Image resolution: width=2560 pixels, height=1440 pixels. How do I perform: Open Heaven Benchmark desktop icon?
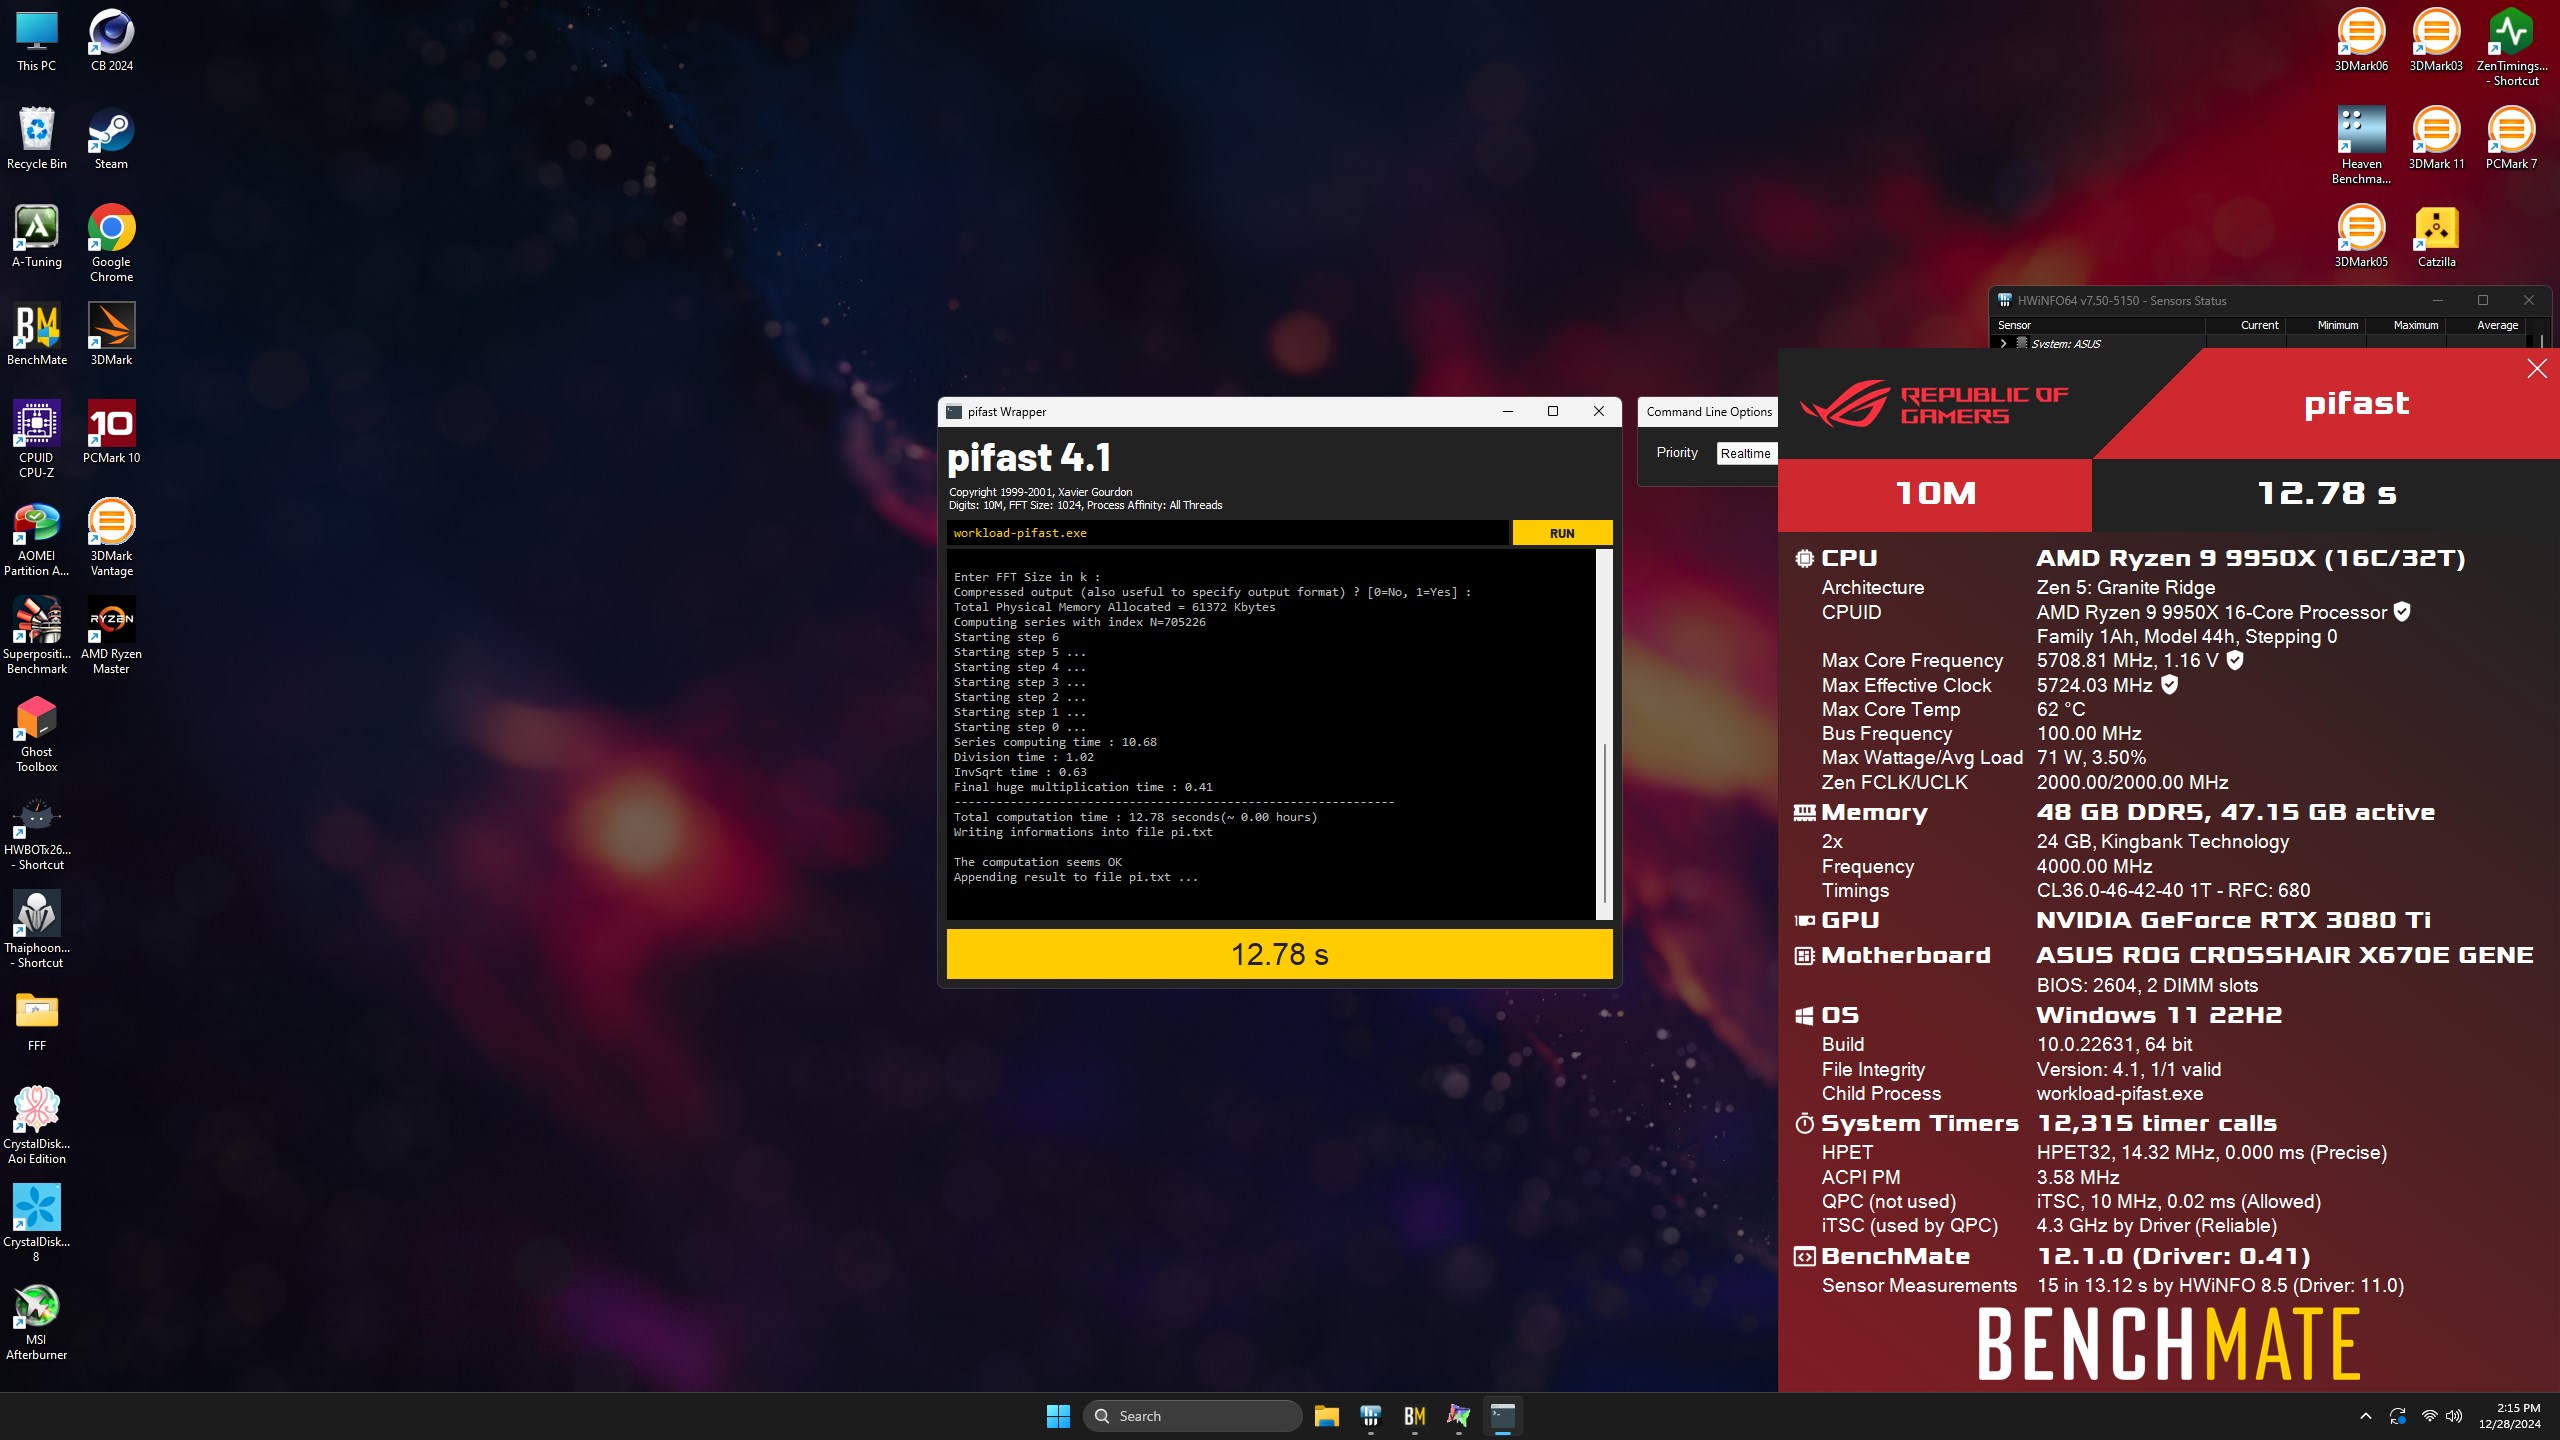(x=2361, y=145)
